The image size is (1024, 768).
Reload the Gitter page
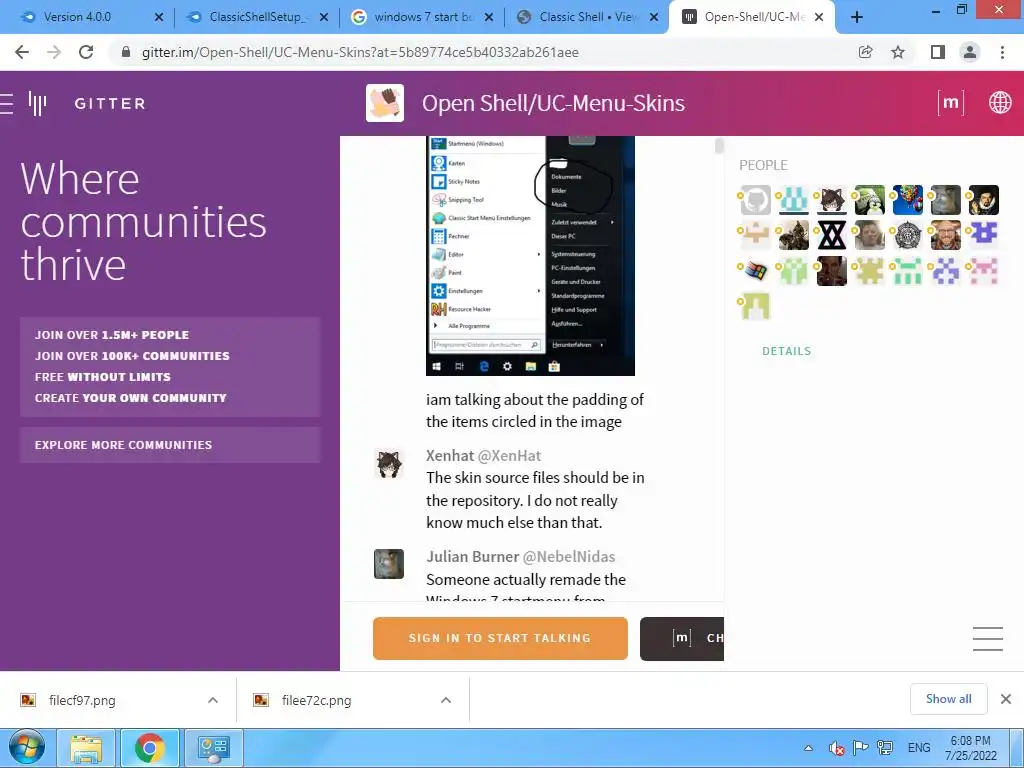pos(86,52)
